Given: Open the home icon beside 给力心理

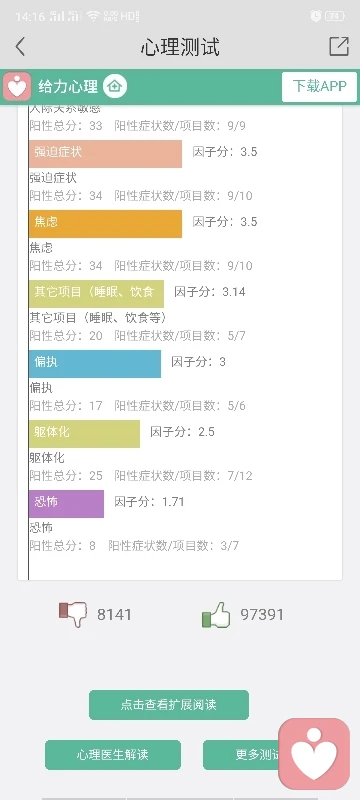Looking at the screenshot, I should tap(115, 86).
